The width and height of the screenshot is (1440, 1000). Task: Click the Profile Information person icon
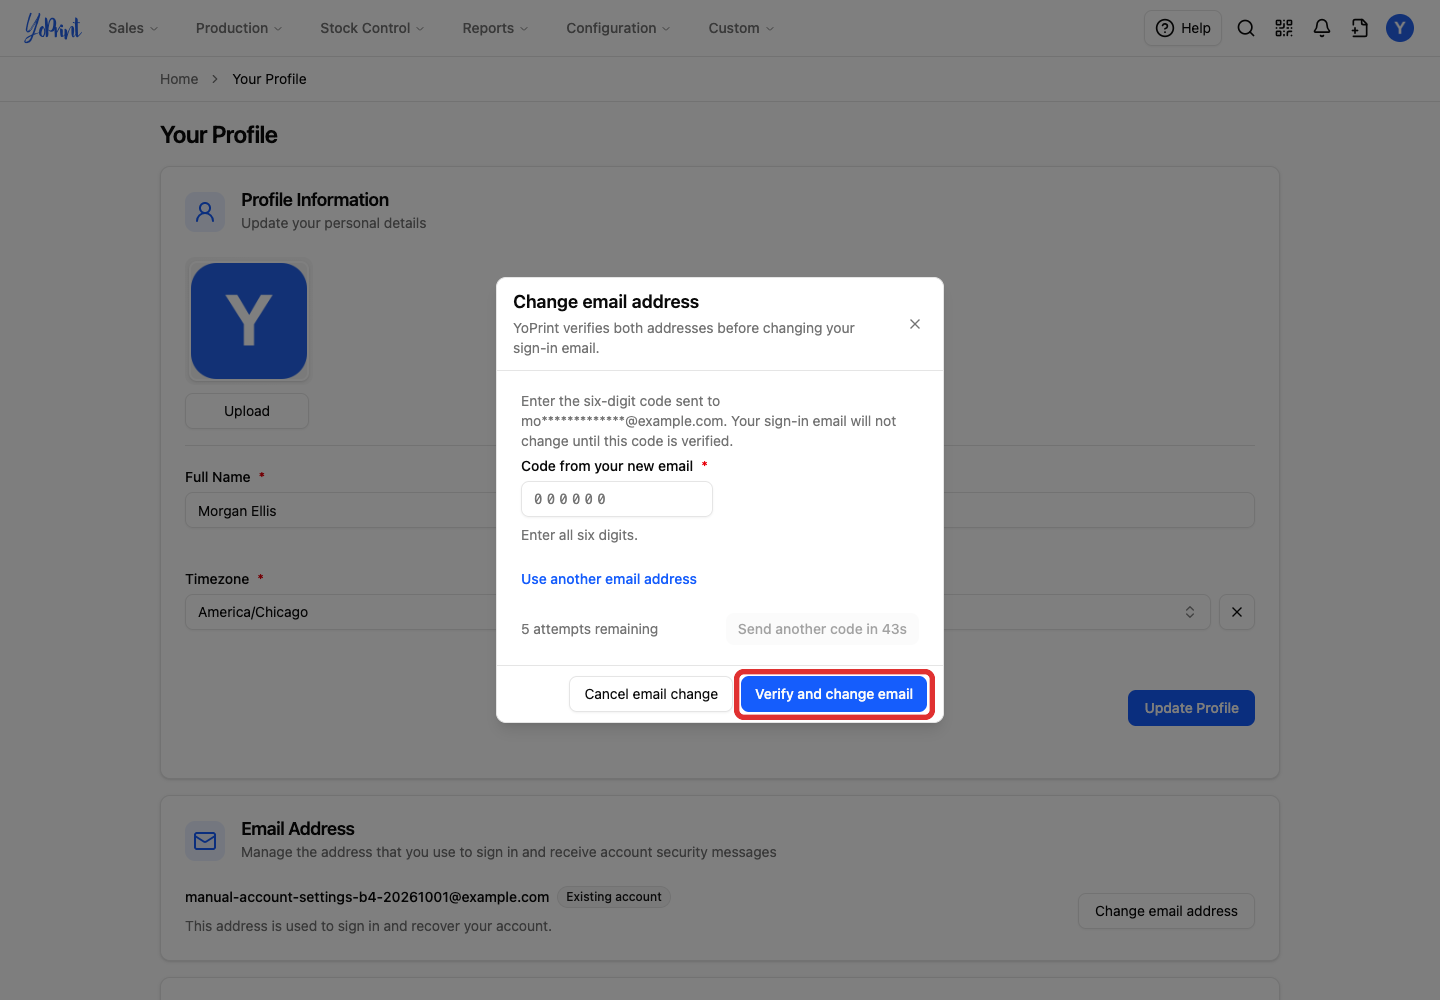pyautogui.click(x=205, y=212)
